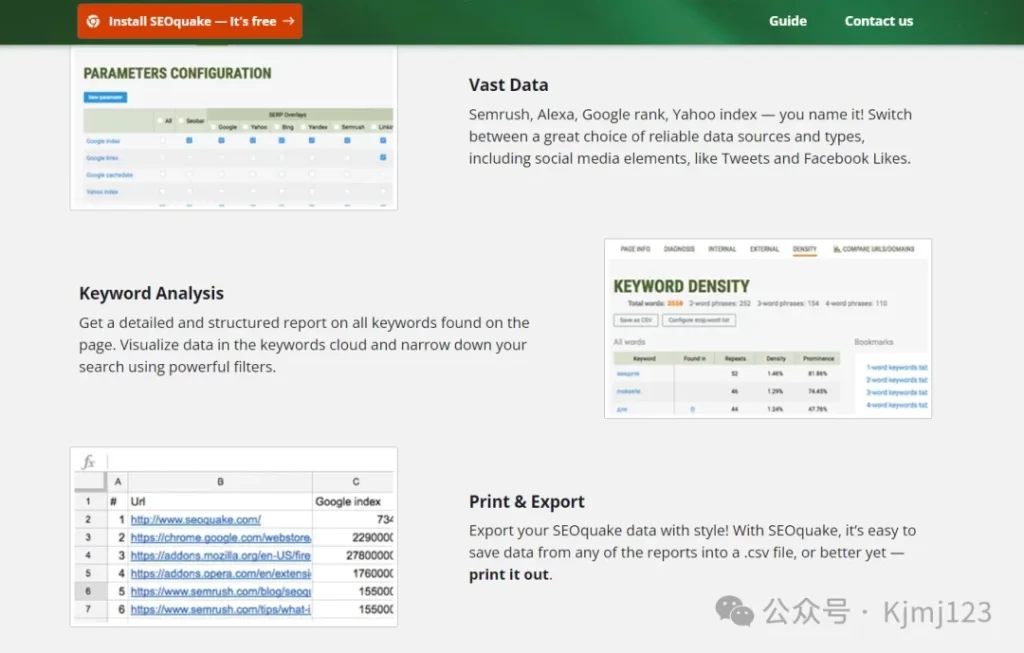The image size is (1024, 653).
Task: Open the COMPARE URLS/DOMAINS tab
Action: click(874, 249)
